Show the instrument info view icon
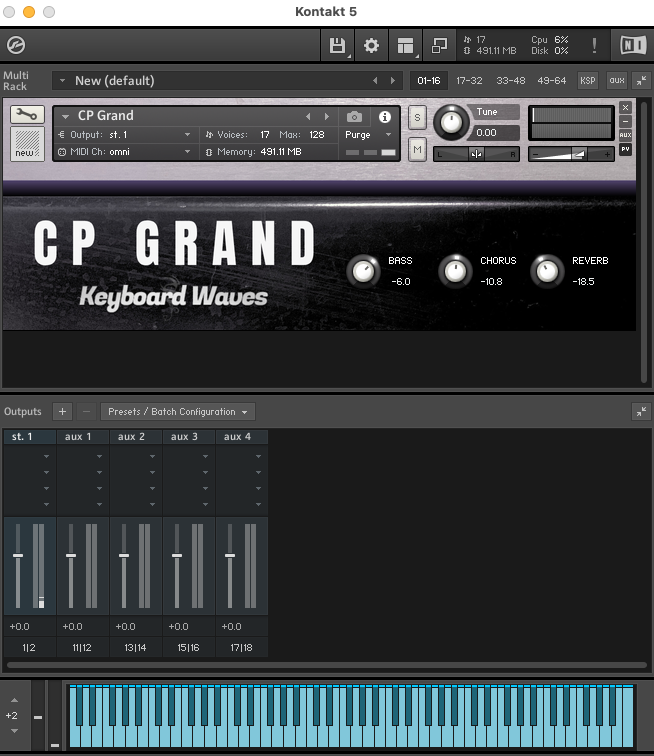This screenshot has height=756, width=654. 384,117
